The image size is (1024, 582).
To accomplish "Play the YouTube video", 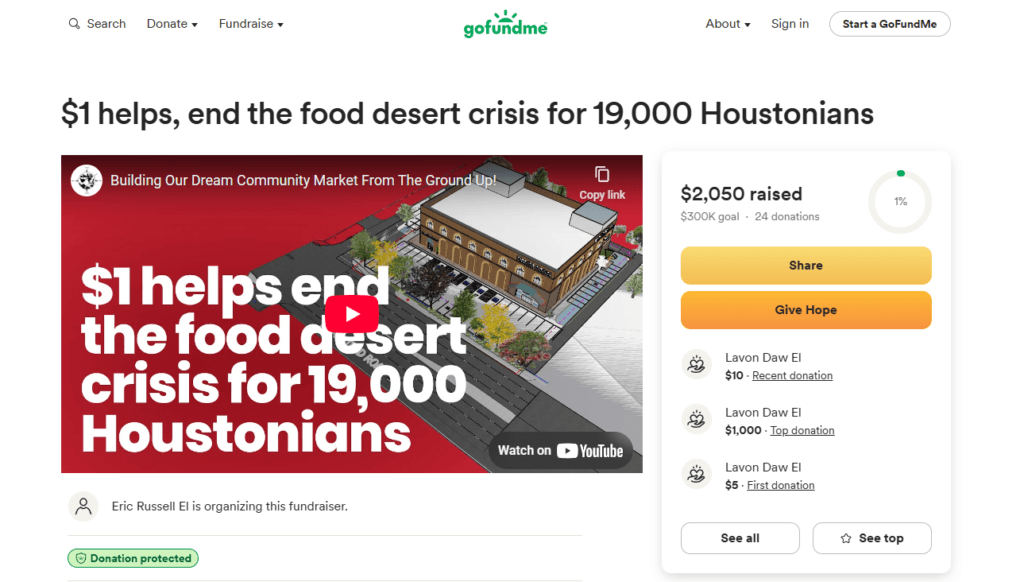I will click(x=352, y=314).
